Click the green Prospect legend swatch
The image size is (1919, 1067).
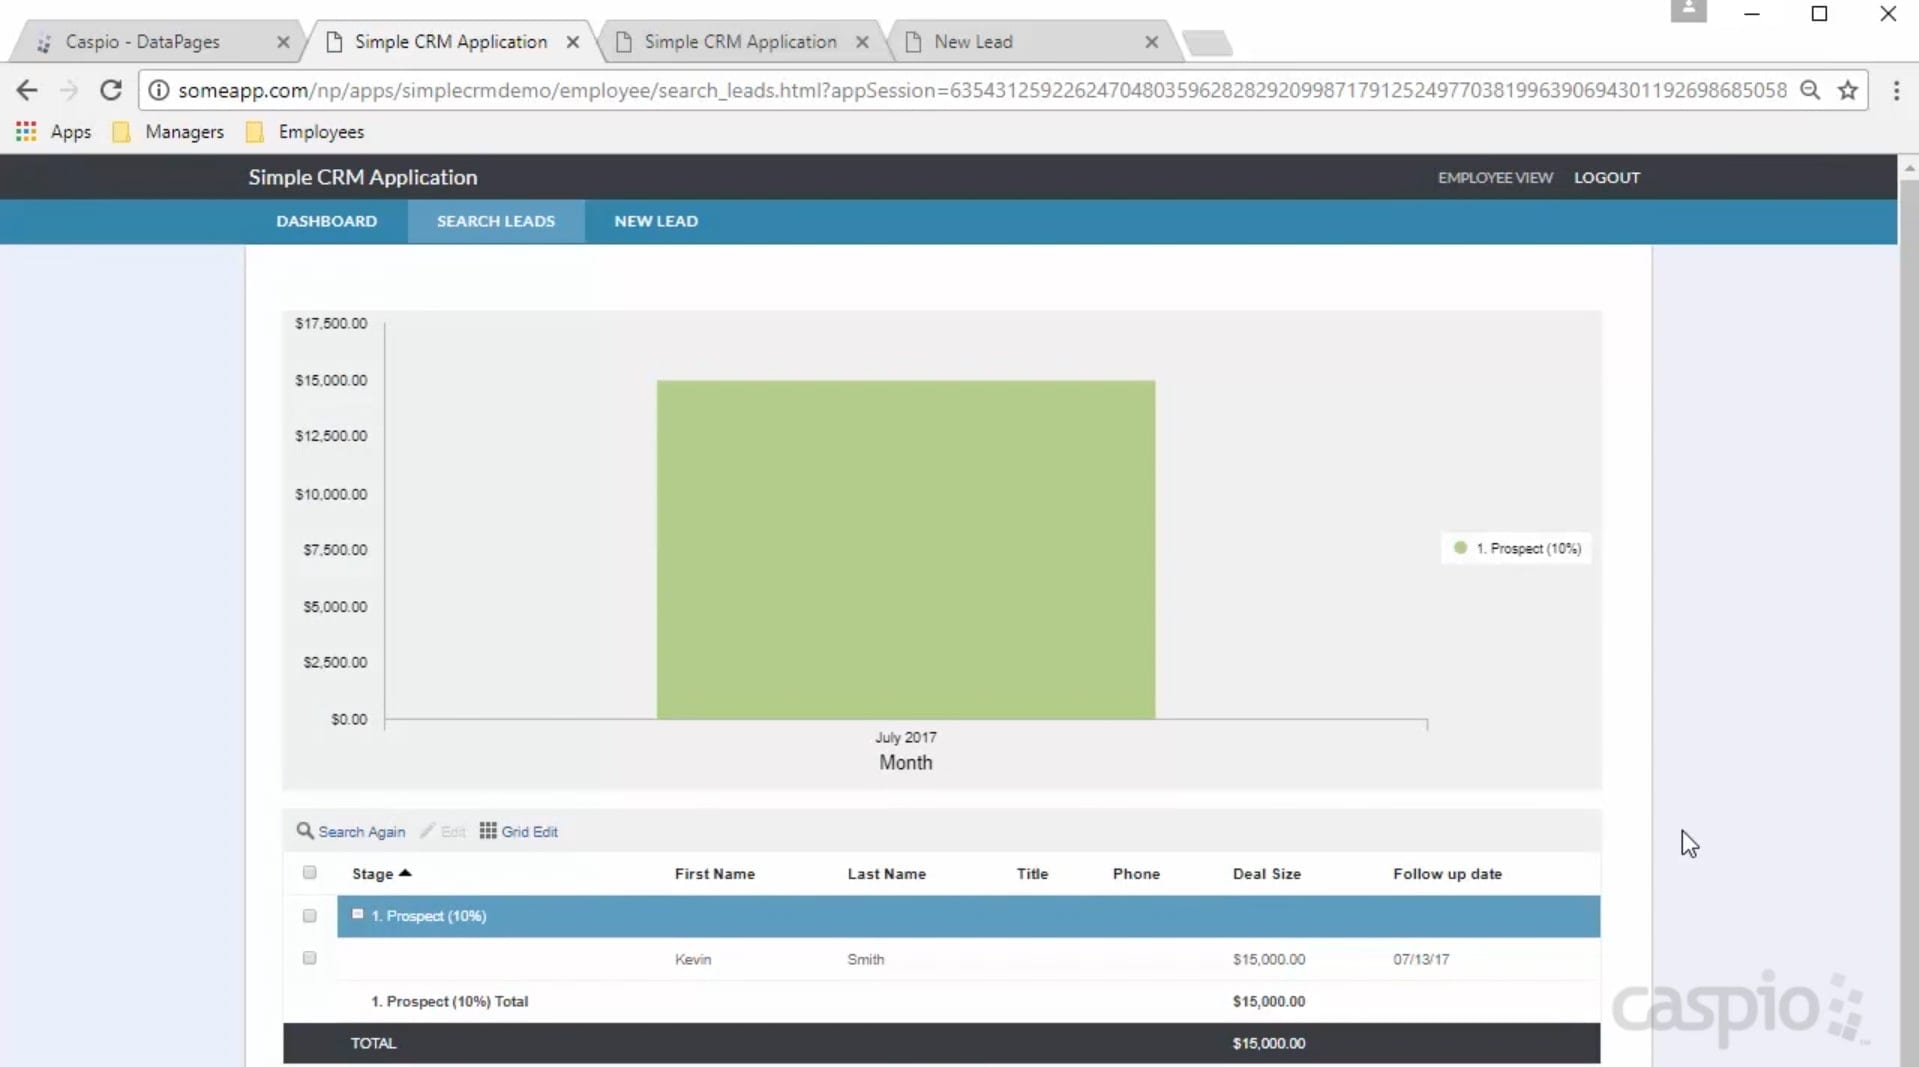point(1460,548)
